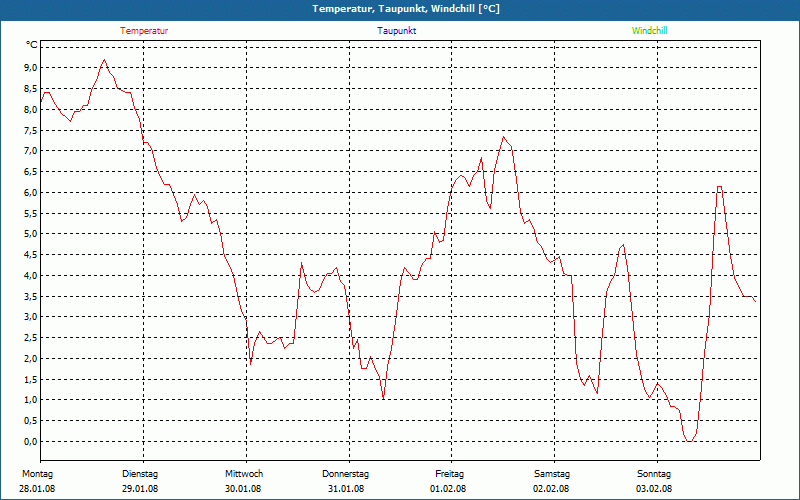The width and height of the screenshot is (800, 500).
Task: Click the 5,0 y-axis value
Action: (x=31, y=234)
